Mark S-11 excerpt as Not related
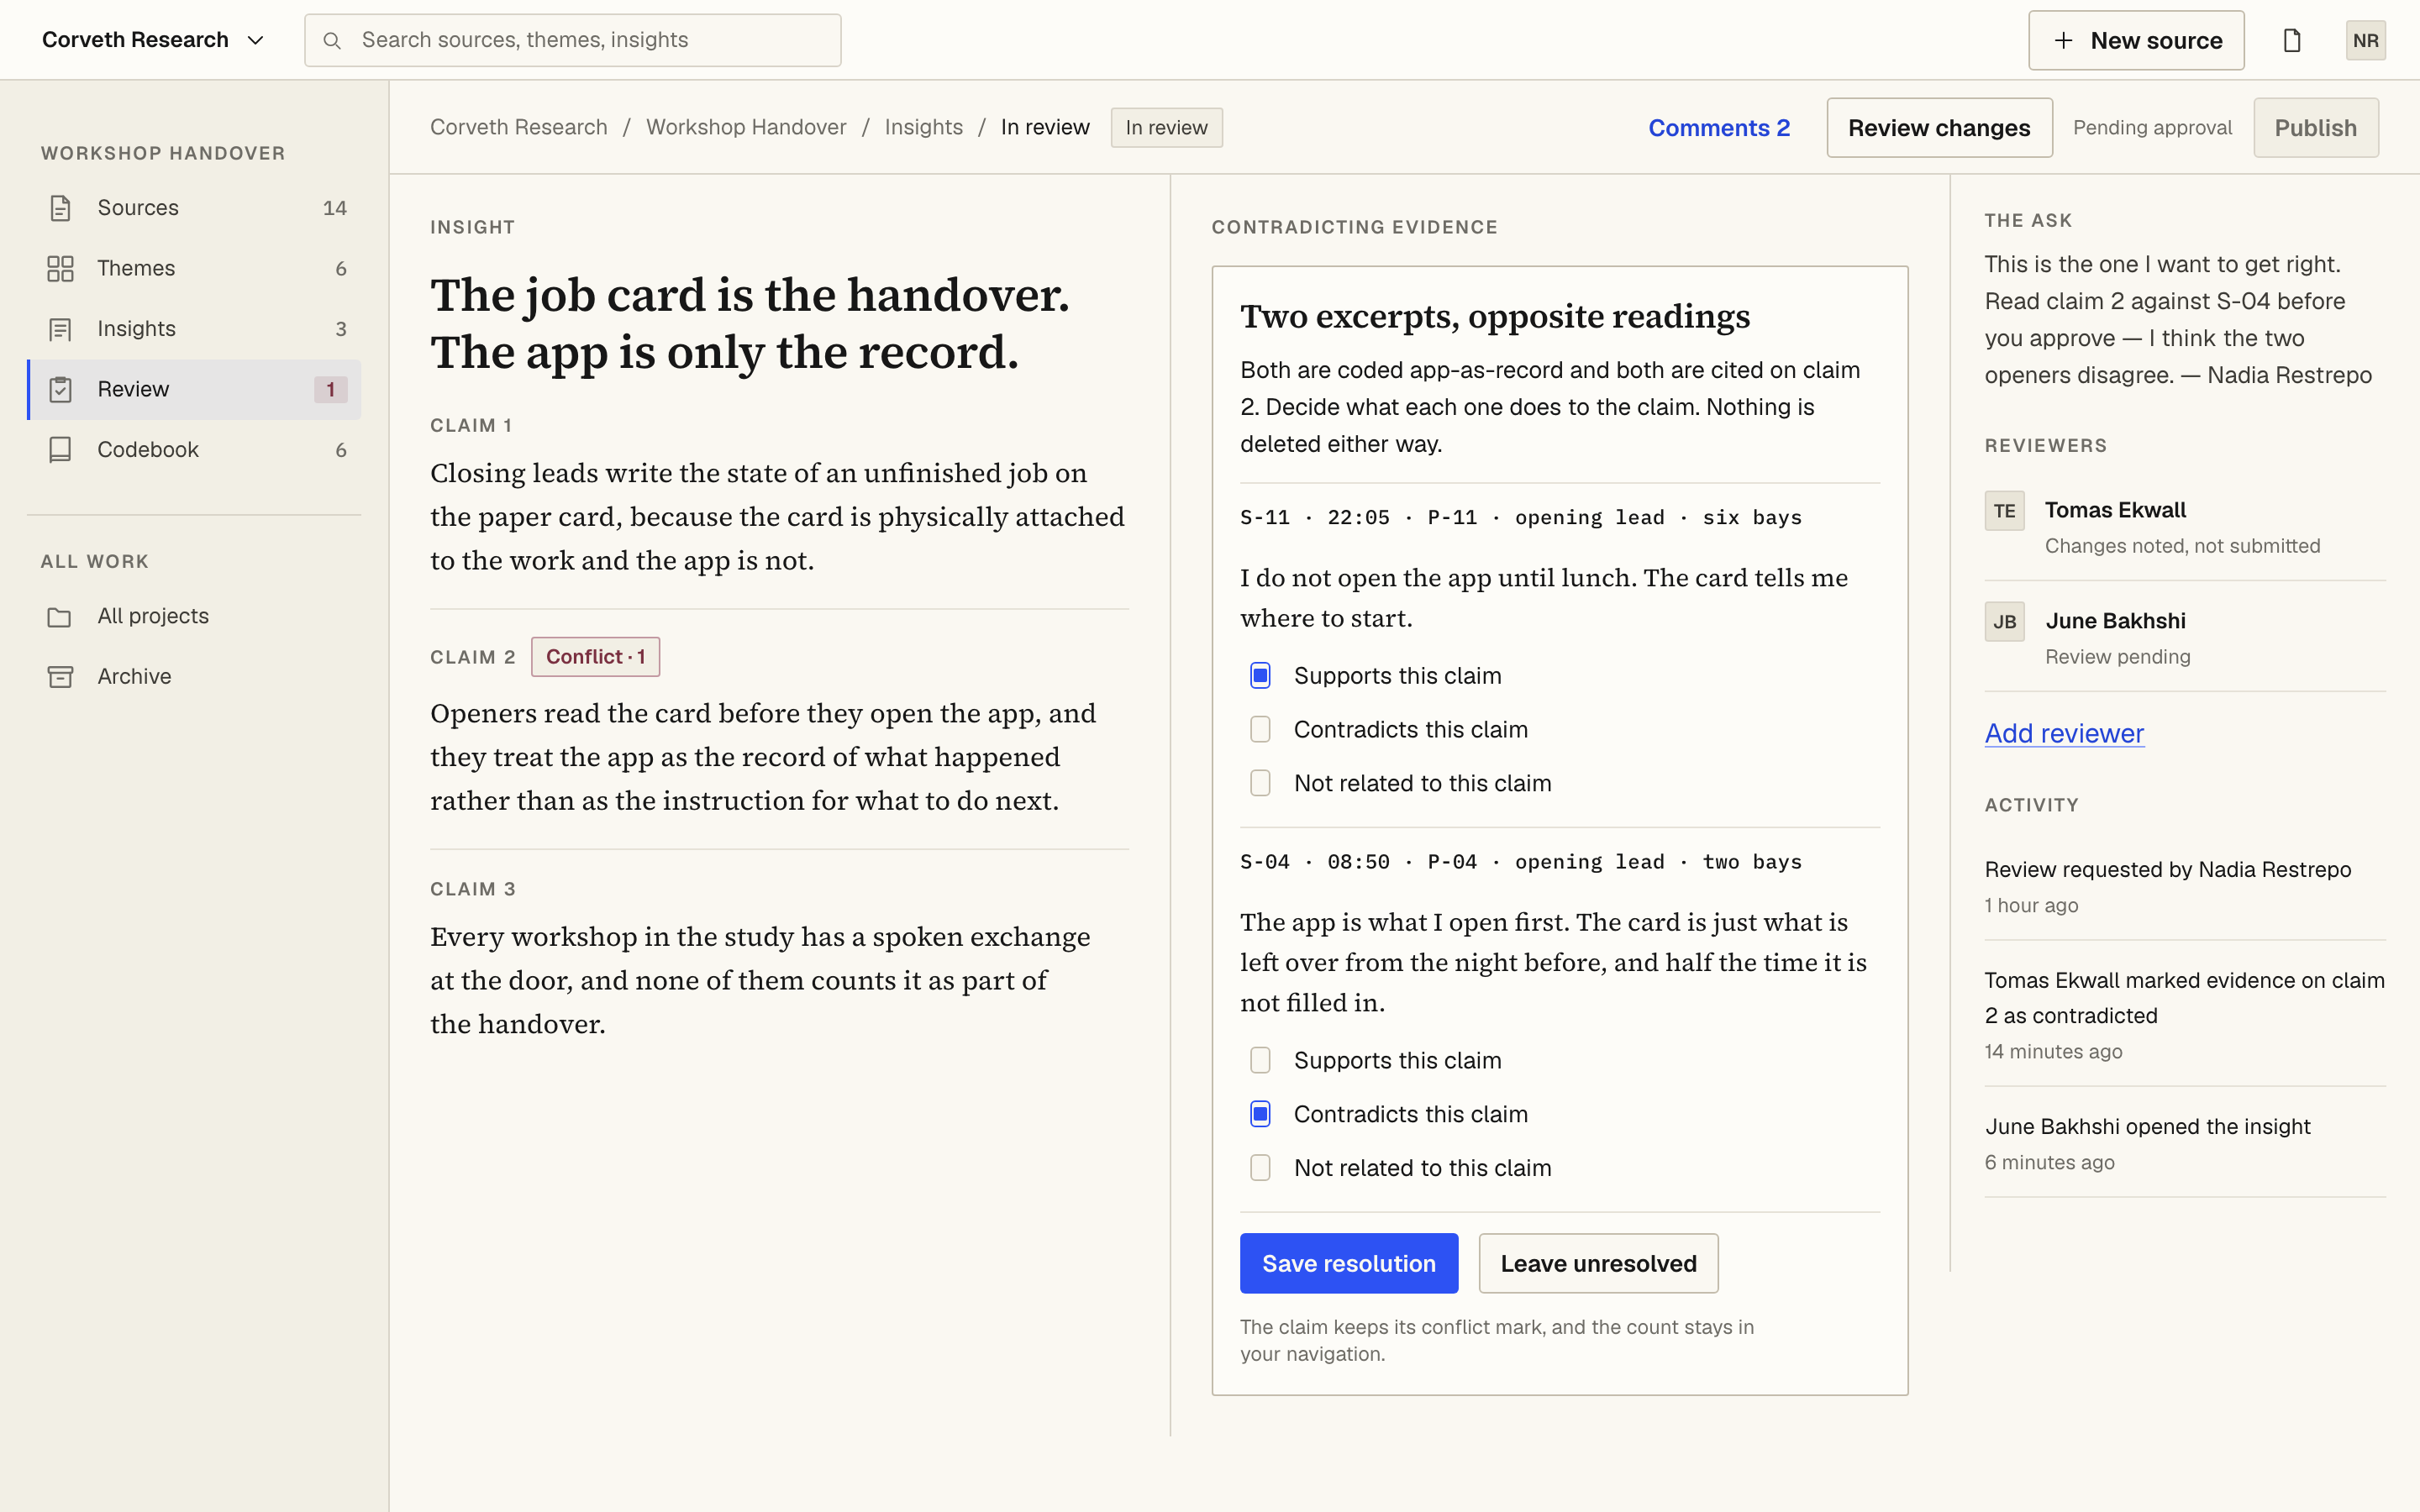 click(x=1260, y=783)
